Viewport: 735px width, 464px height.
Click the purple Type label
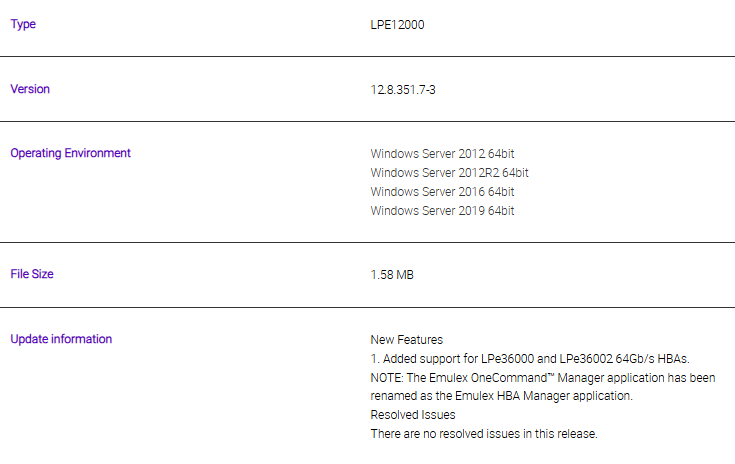23,24
